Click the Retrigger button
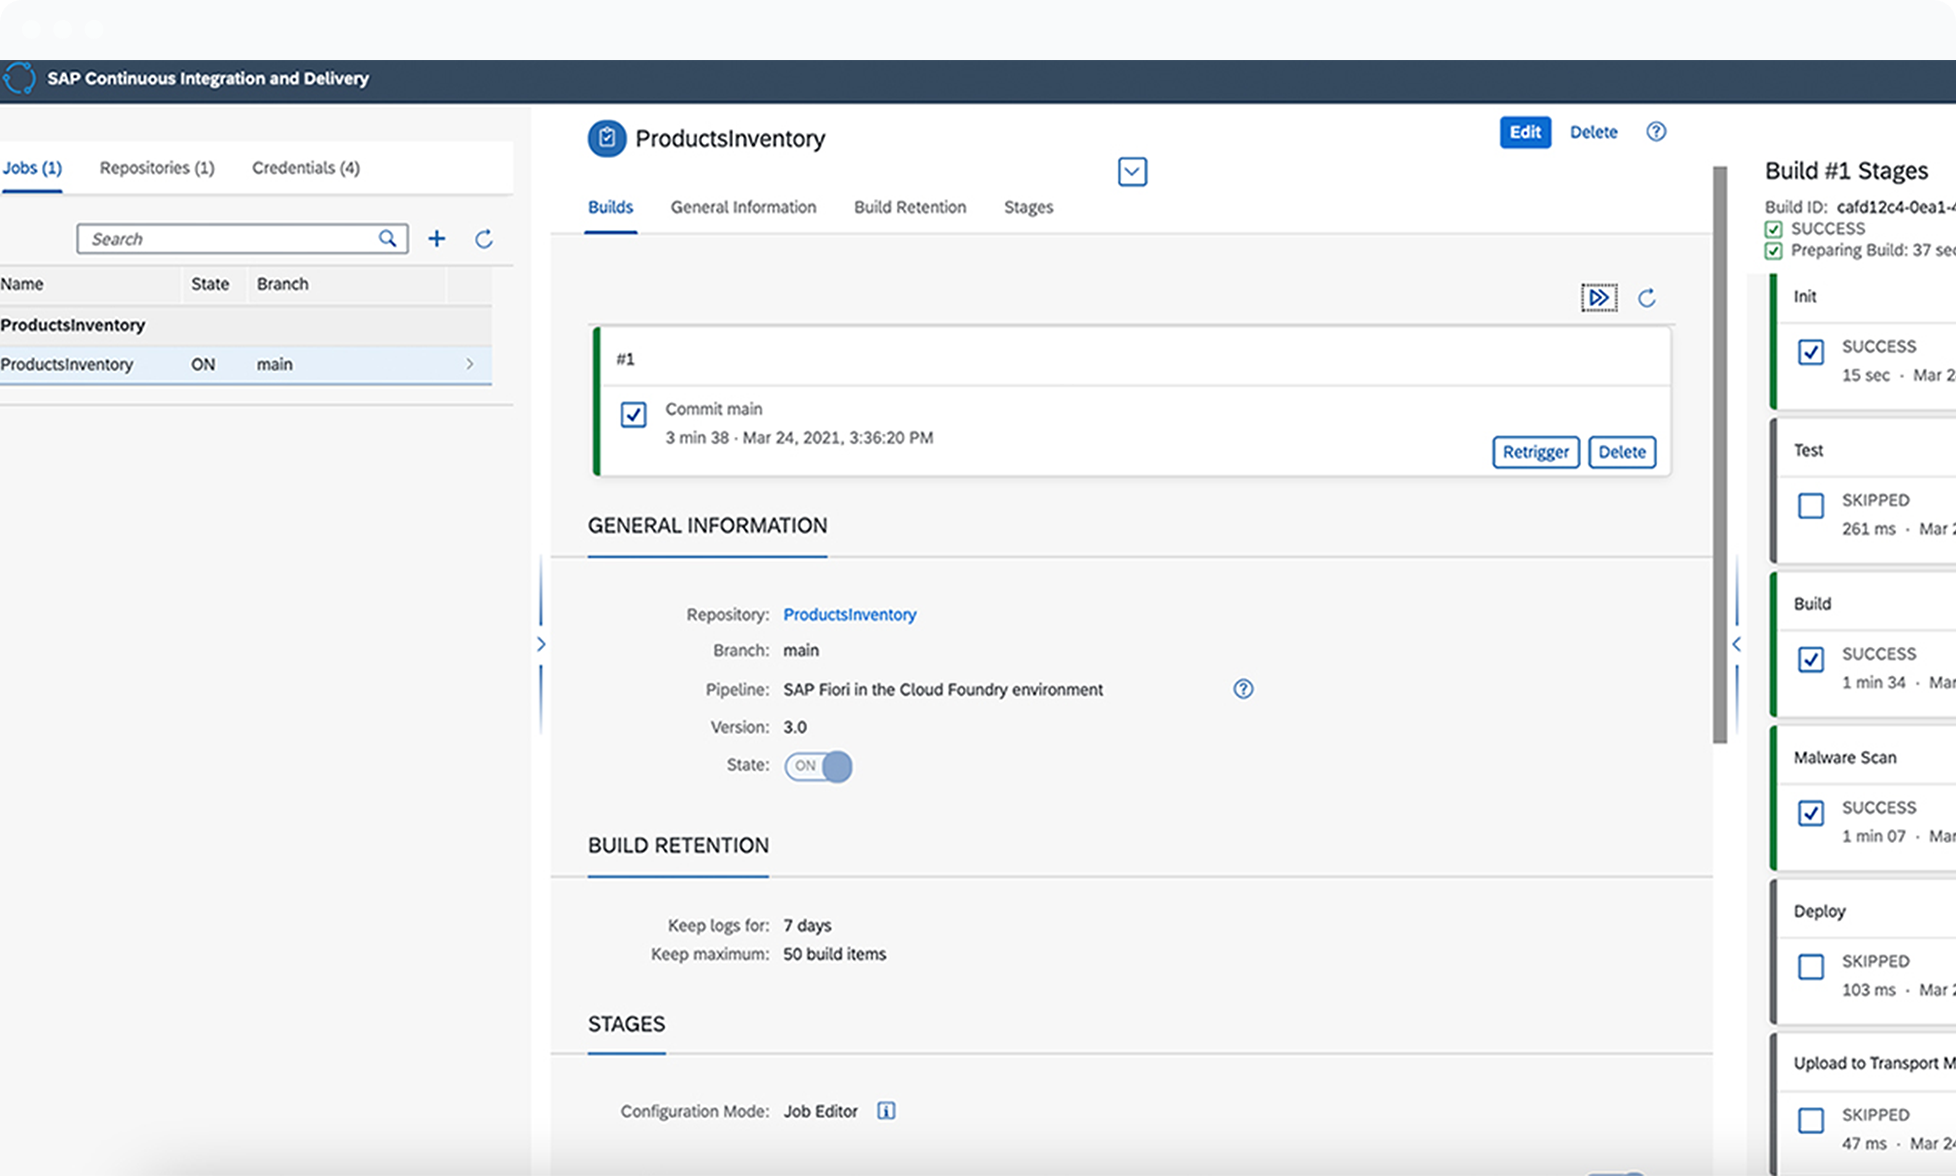 [x=1535, y=452]
